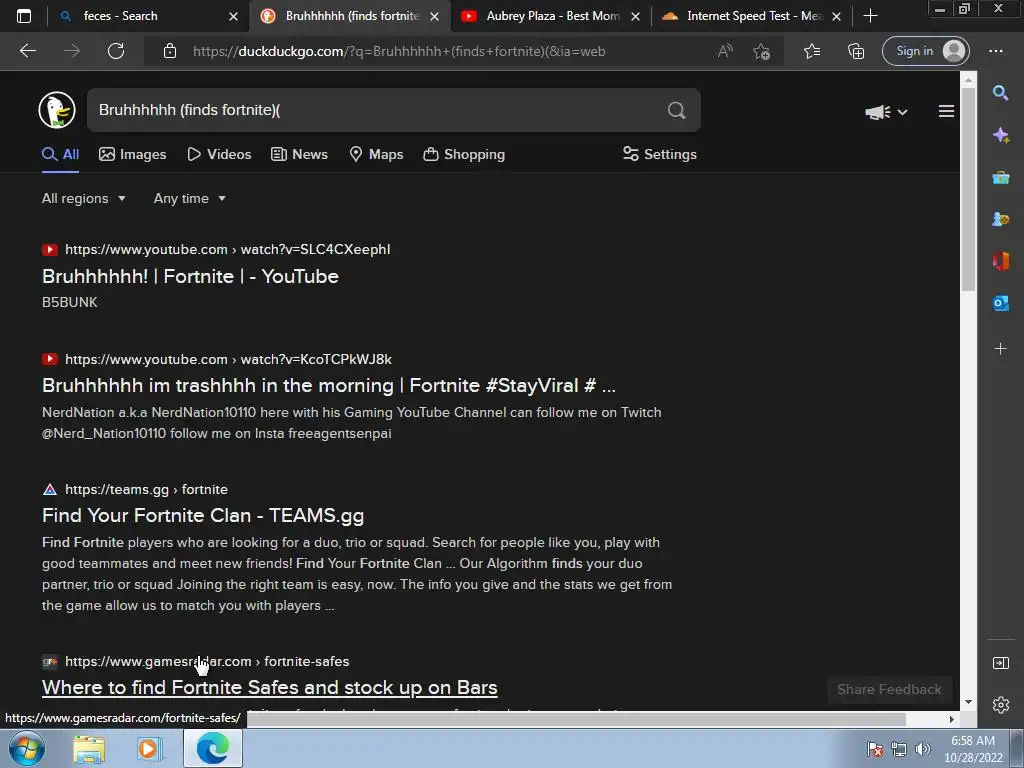Screen dimensions: 1024x768
Task: Click the vertical page scrollbar thumb
Action: tap(968, 189)
